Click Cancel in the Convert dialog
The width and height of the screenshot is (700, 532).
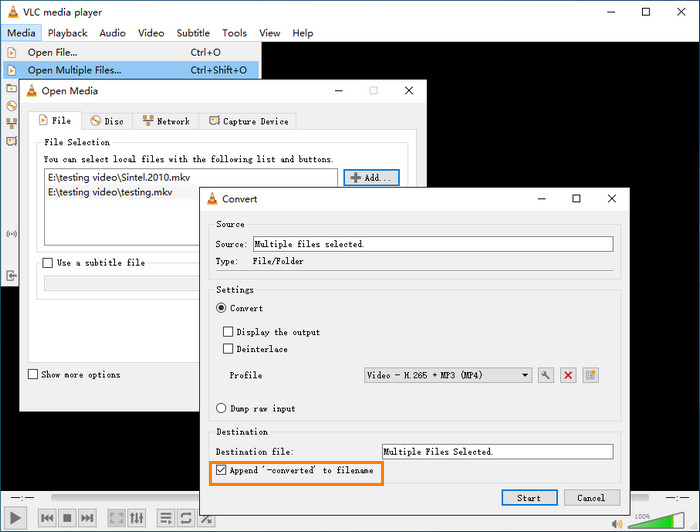tap(592, 498)
